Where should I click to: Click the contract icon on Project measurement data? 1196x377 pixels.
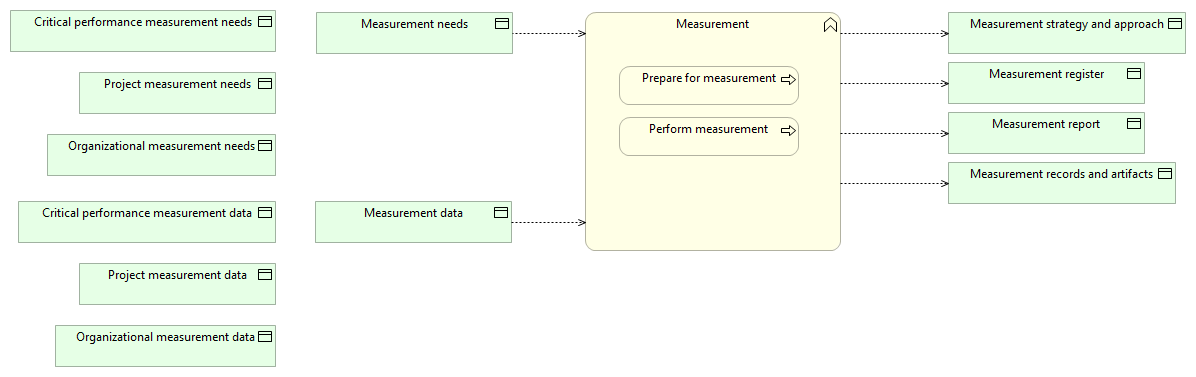(x=265, y=275)
